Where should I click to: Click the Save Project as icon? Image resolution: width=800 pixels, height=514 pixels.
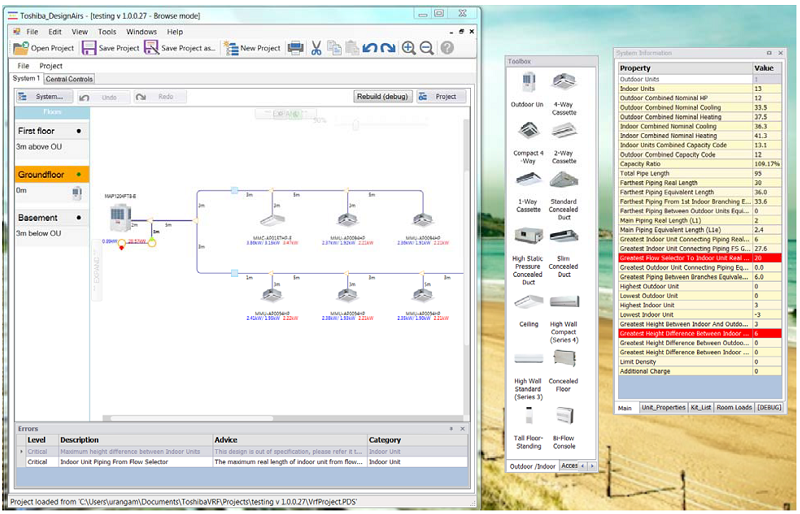click(x=152, y=47)
